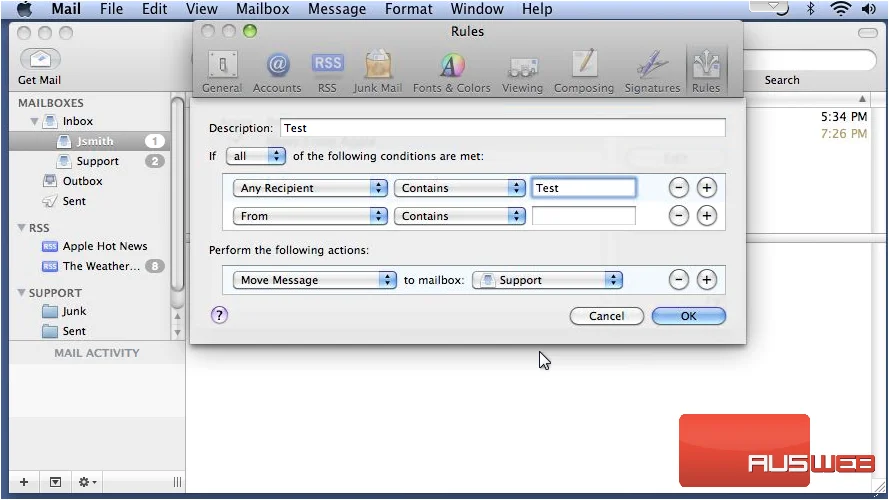Open the Signatures preferences pane
Image resolution: width=889 pixels, height=500 pixels.
tap(652, 72)
